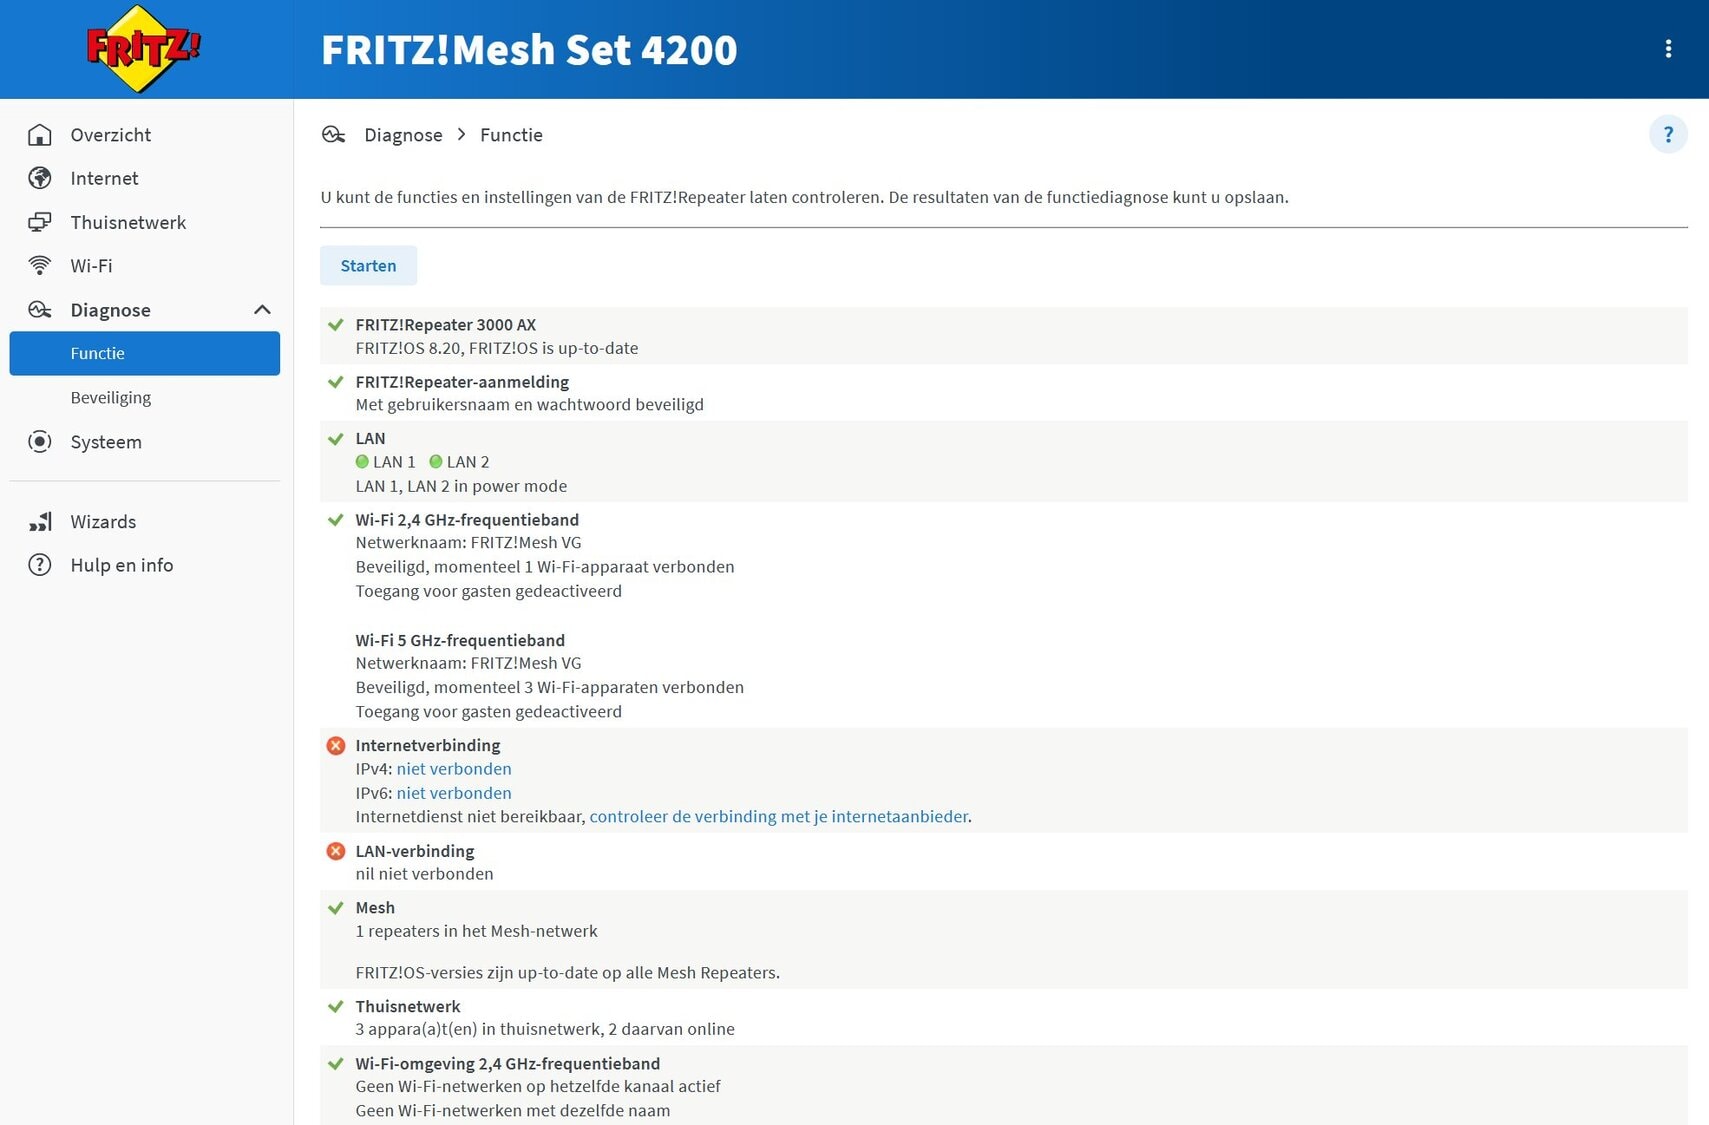Click the help question mark icon

[1667, 134]
